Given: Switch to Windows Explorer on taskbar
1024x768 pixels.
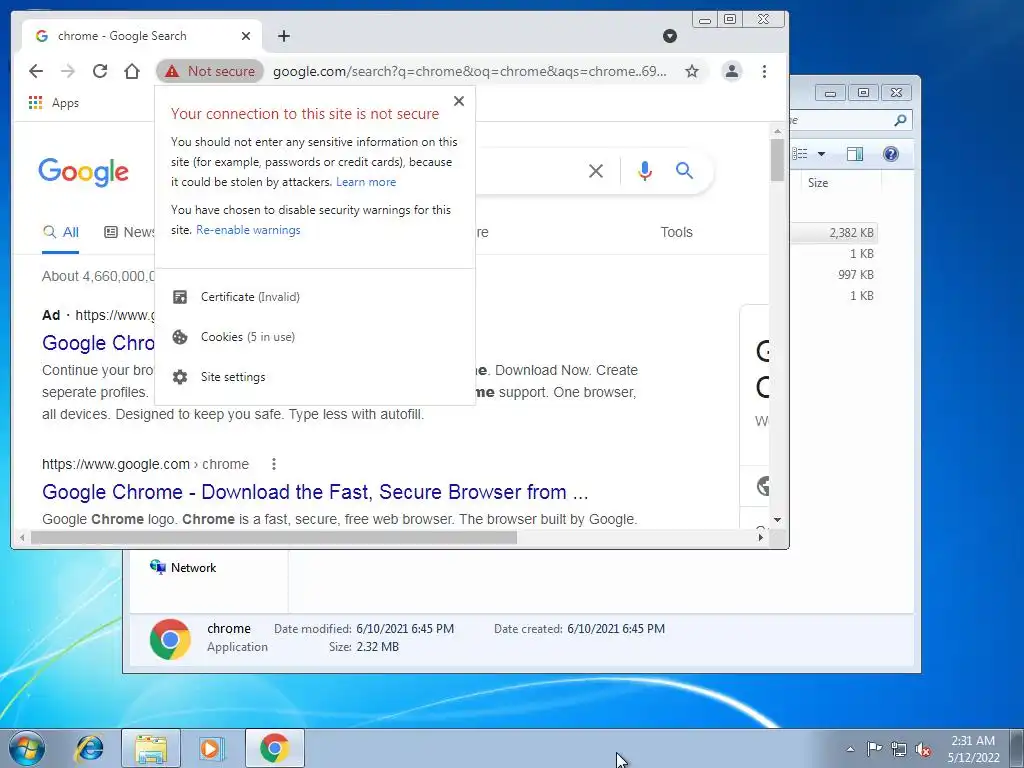Looking at the screenshot, I should [151, 748].
